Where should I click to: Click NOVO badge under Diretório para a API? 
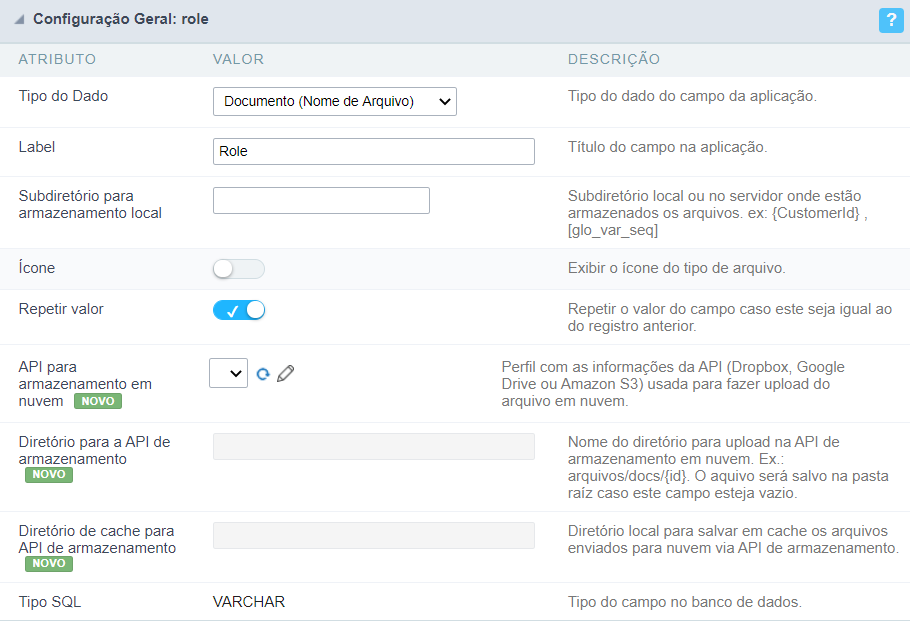pos(49,474)
